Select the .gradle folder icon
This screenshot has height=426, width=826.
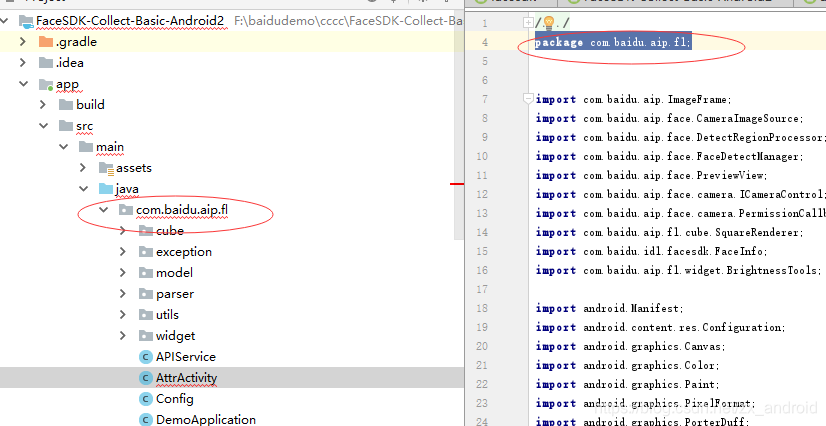tap(46, 42)
